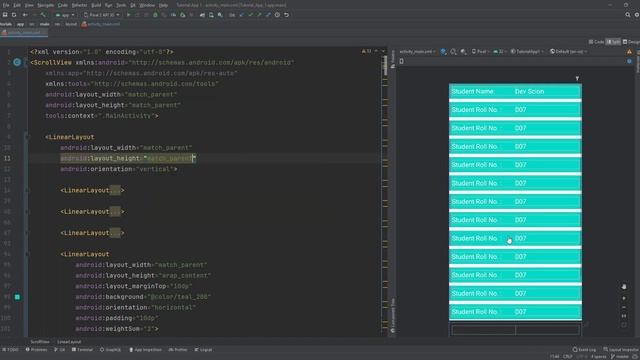
Task: Click the Dev Scion text in preview
Action: [x=529, y=91]
